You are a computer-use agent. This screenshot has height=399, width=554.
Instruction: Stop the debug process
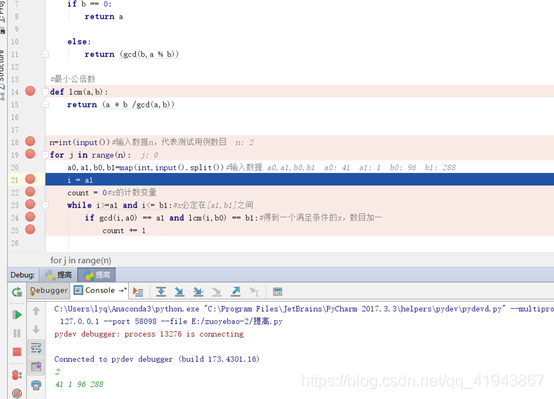tap(17, 352)
